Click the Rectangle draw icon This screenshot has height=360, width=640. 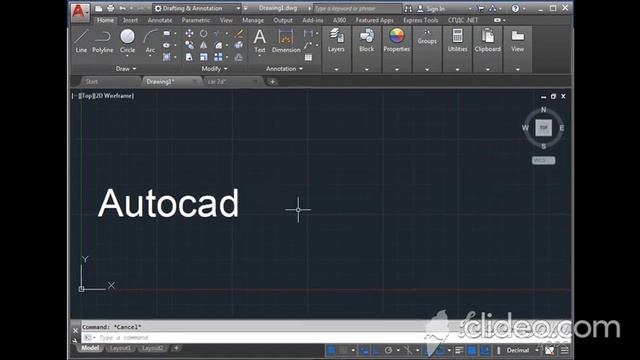pos(167,33)
